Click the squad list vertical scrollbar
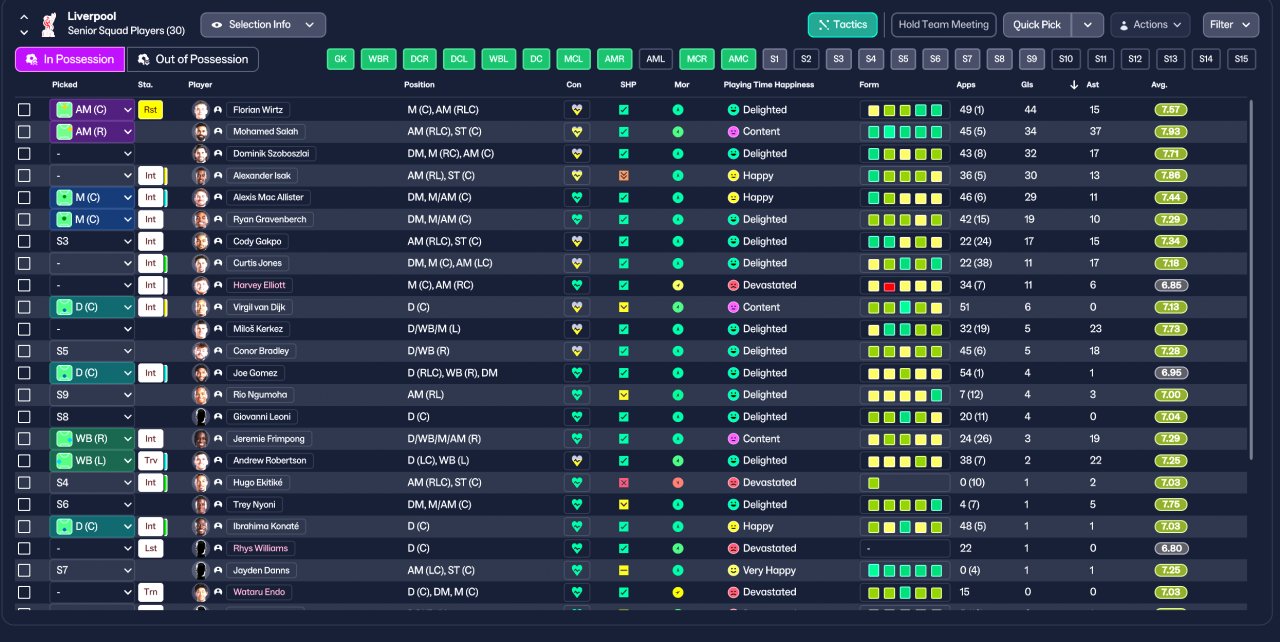 pos(1251,278)
